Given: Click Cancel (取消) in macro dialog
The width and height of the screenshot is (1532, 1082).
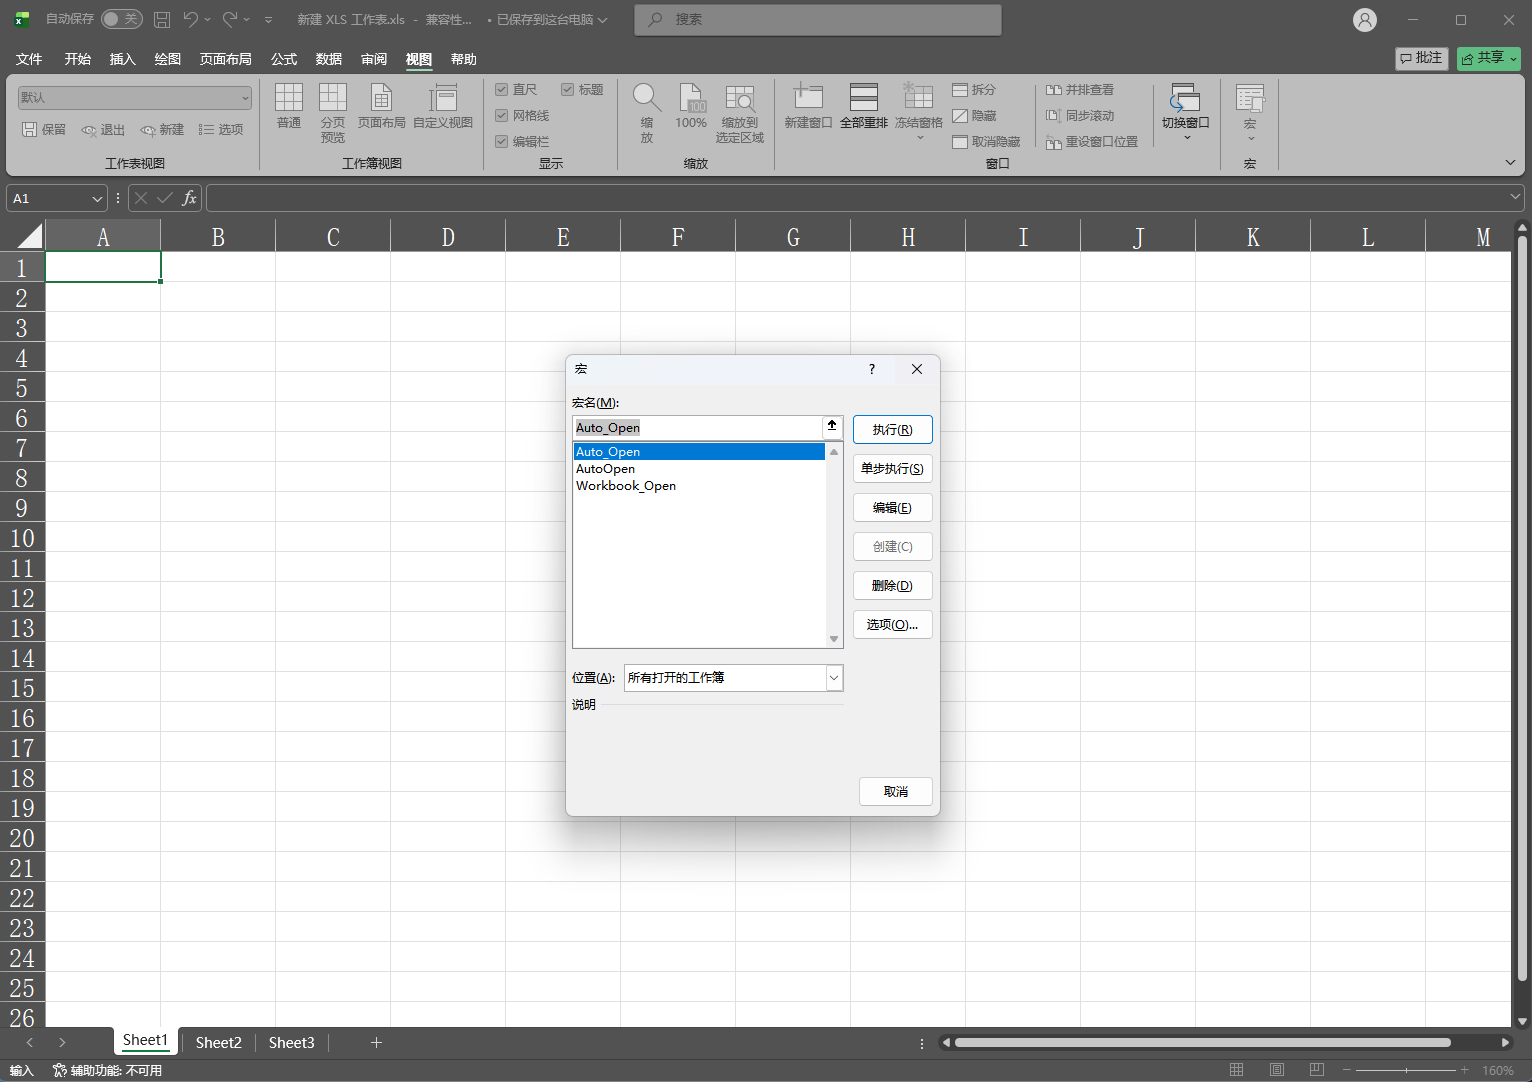Looking at the screenshot, I should point(896,792).
